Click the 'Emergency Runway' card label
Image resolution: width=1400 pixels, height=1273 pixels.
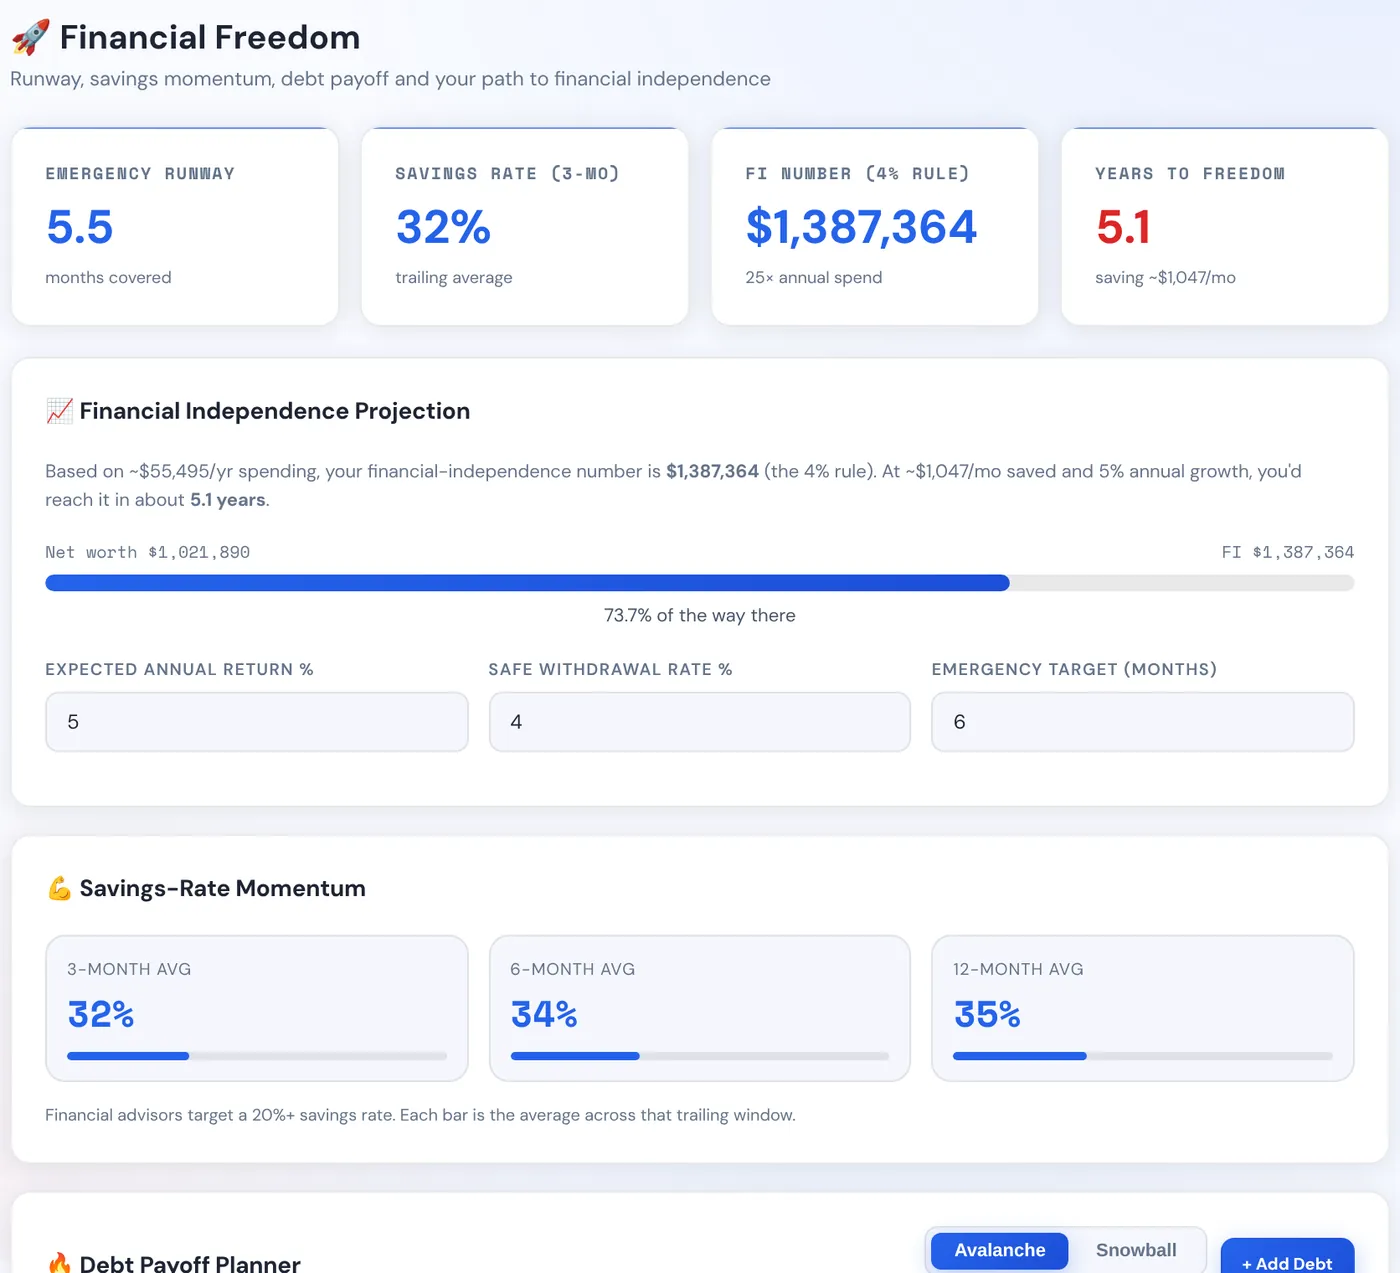[140, 173]
